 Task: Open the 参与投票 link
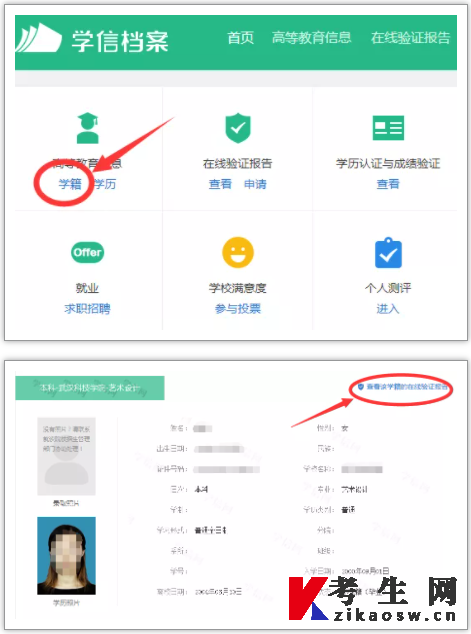(x=238, y=309)
